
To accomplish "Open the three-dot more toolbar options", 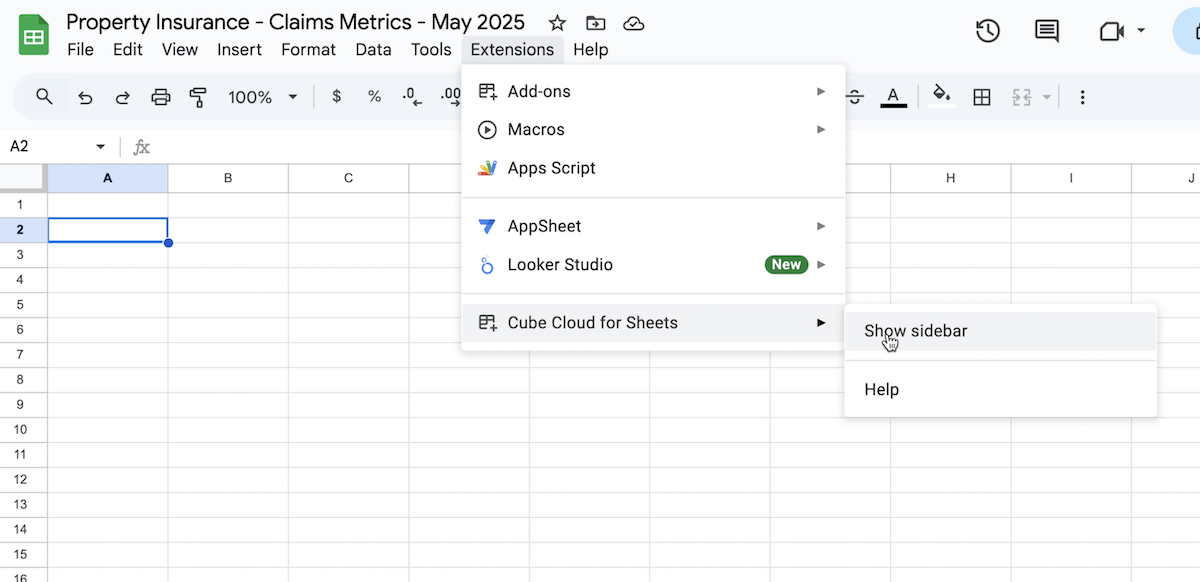I will point(1082,97).
